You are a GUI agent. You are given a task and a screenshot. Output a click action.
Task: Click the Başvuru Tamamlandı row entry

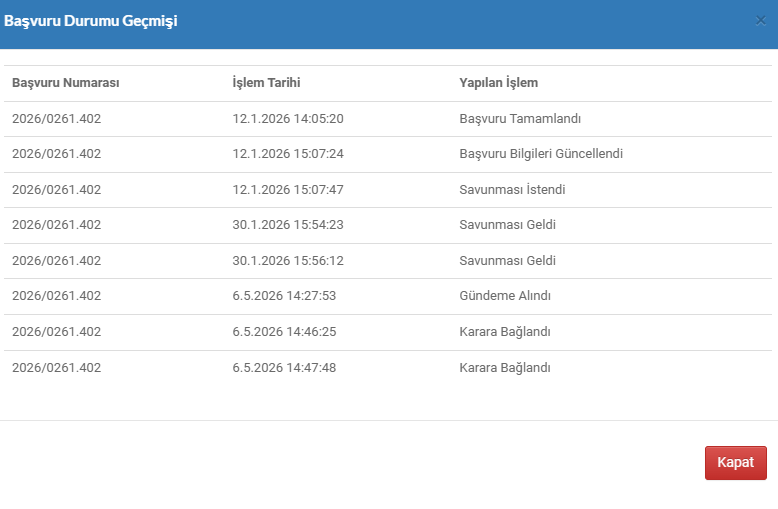[x=520, y=119]
